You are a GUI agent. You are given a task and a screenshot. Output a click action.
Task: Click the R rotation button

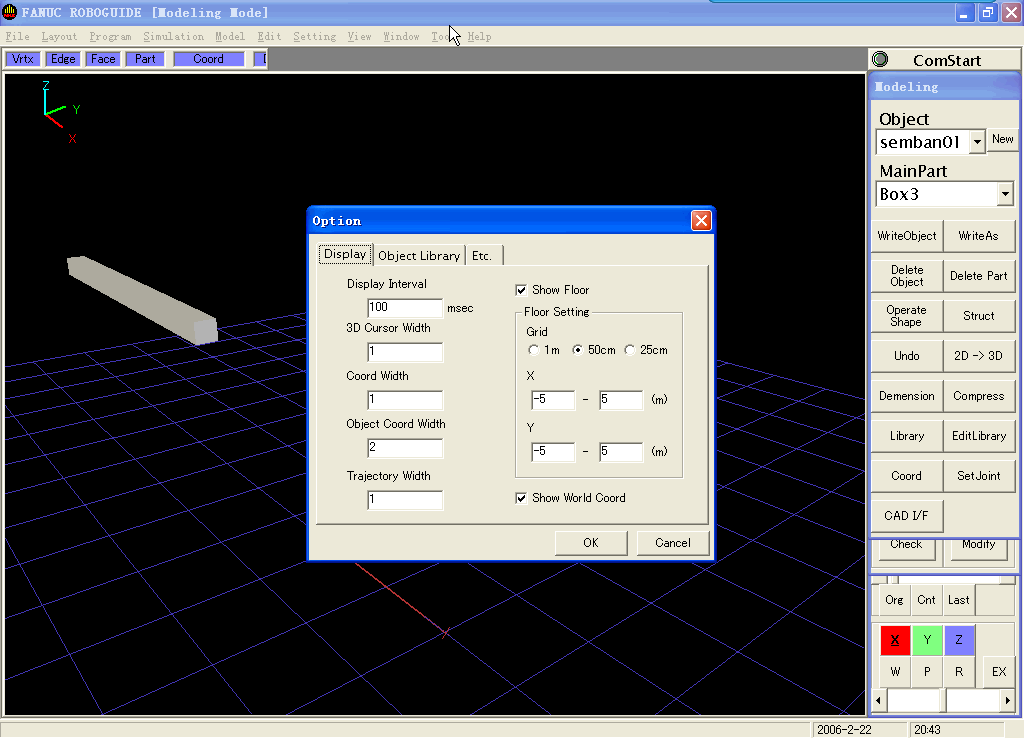click(x=959, y=672)
